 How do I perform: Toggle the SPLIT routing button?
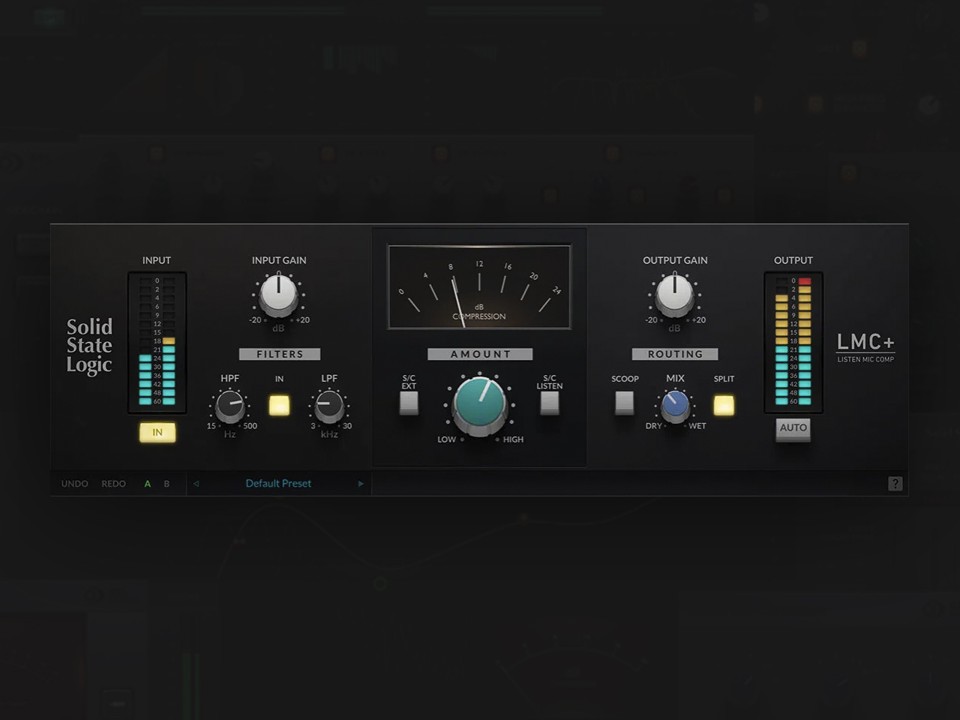click(x=724, y=405)
